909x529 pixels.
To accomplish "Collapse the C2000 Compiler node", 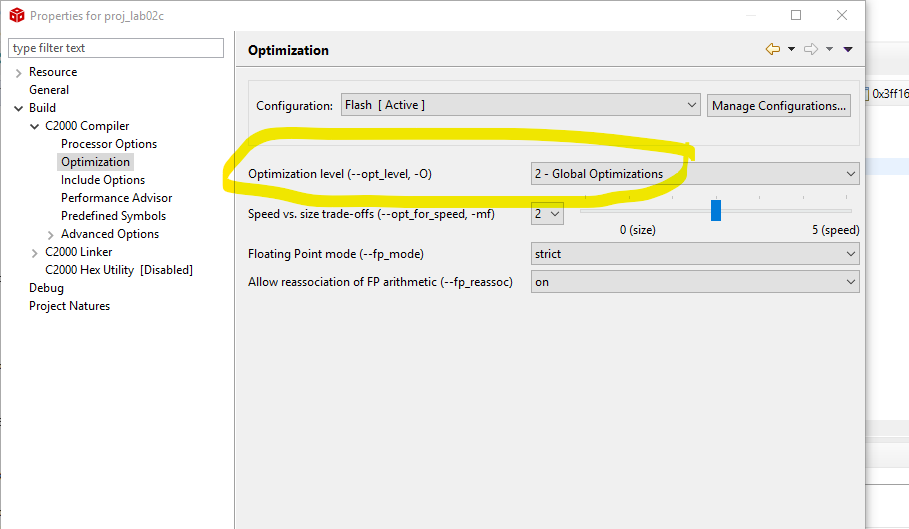I will (35, 126).
